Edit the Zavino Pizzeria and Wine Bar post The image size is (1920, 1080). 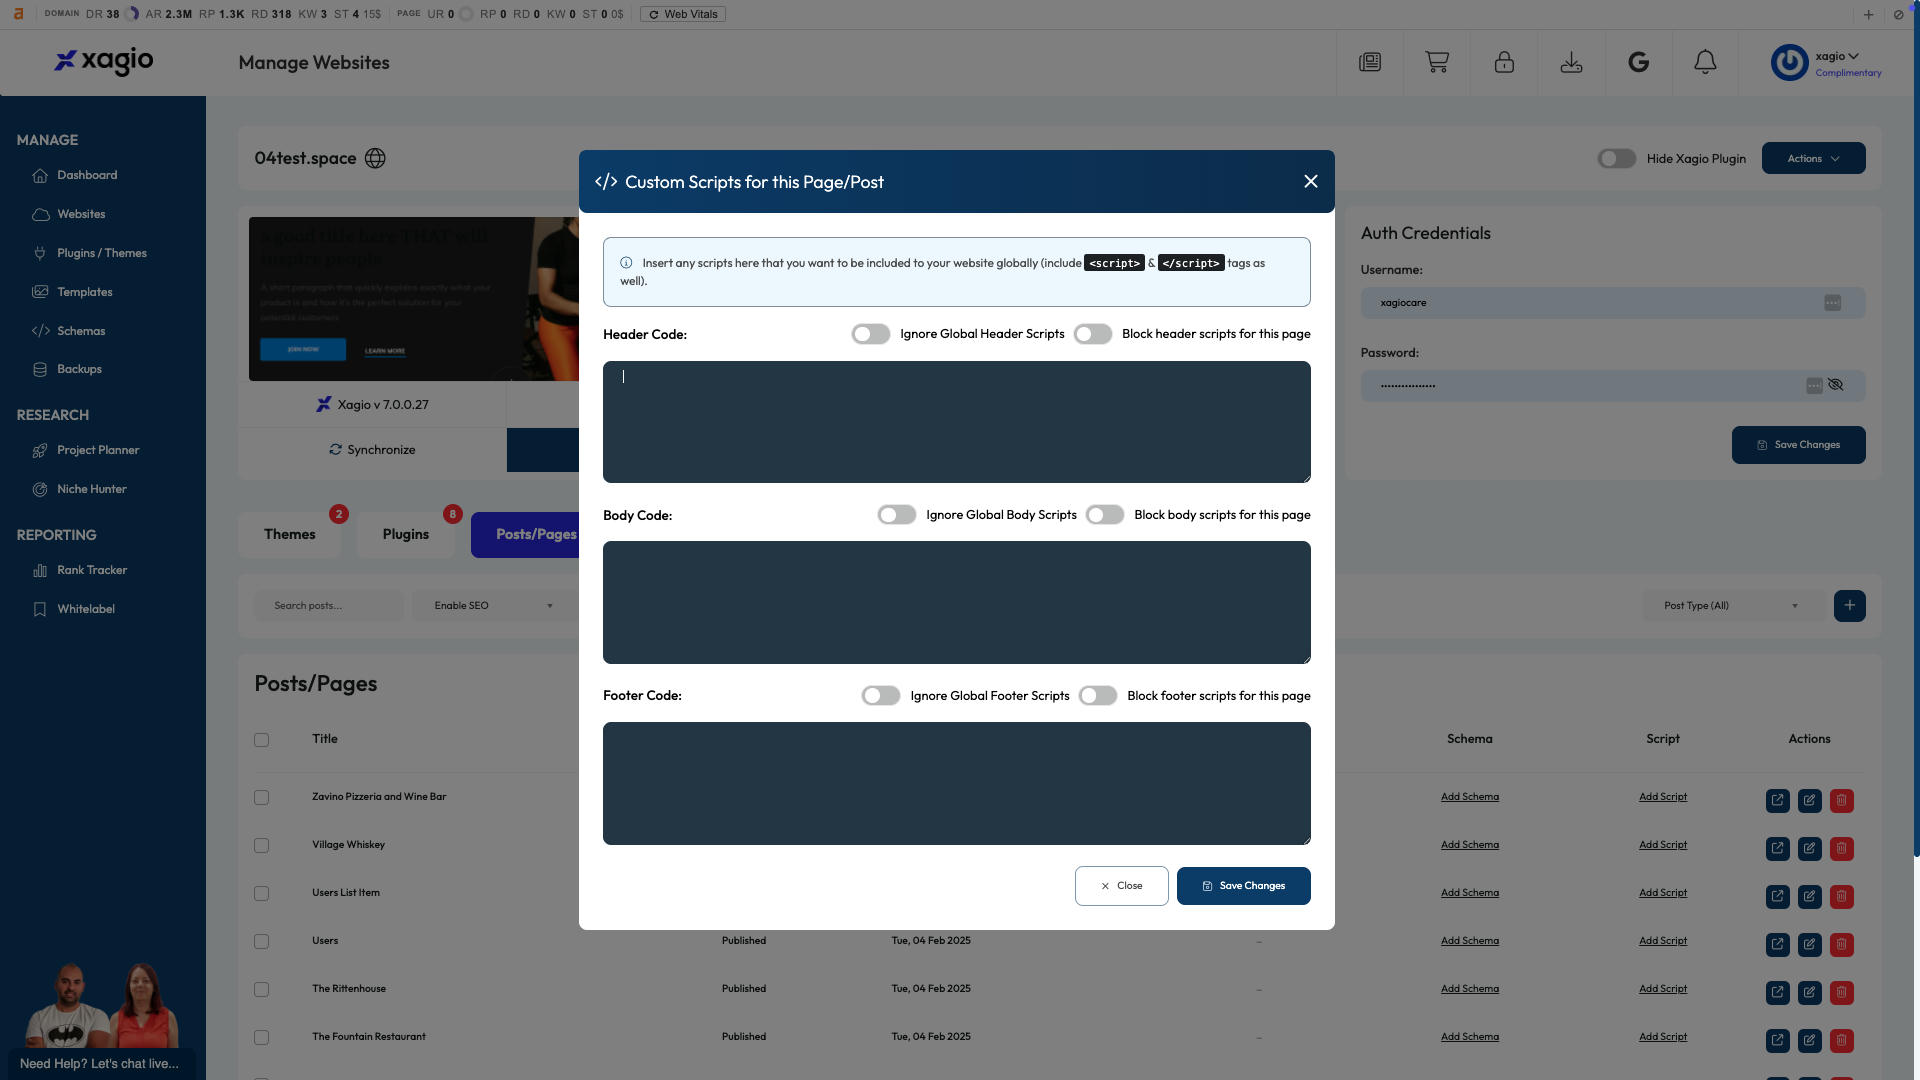(x=1809, y=800)
